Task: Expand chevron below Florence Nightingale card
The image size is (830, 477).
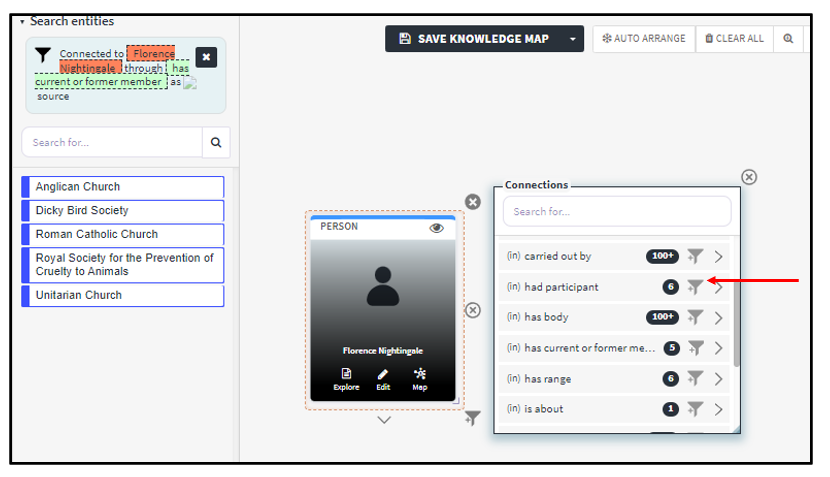Action: tap(384, 420)
